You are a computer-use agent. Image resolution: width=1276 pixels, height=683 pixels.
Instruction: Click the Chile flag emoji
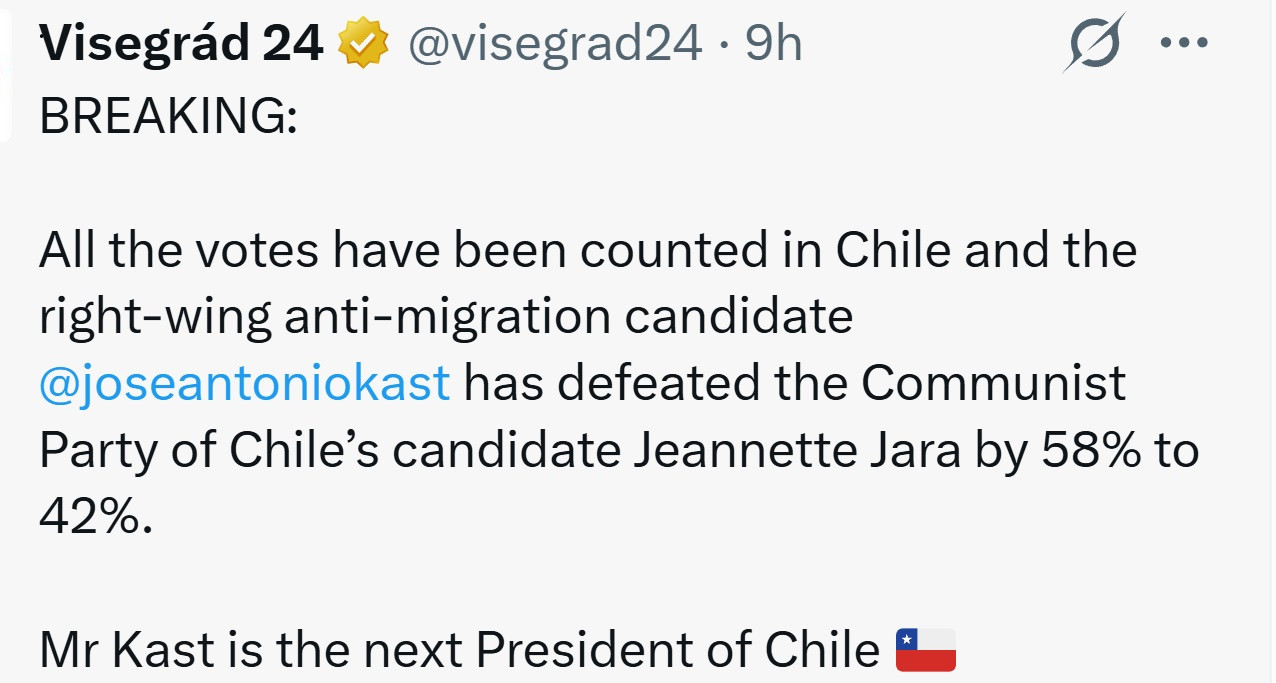click(926, 650)
